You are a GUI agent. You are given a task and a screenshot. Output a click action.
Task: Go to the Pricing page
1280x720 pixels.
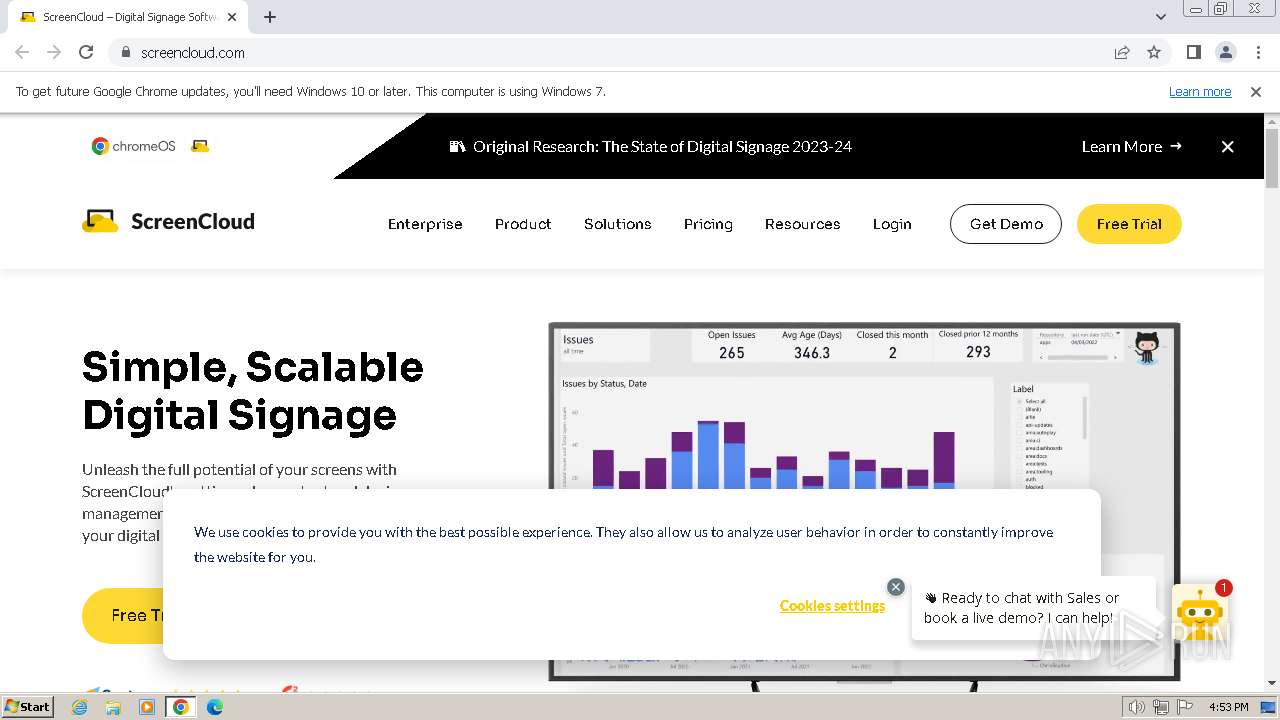click(x=708, y=224)
